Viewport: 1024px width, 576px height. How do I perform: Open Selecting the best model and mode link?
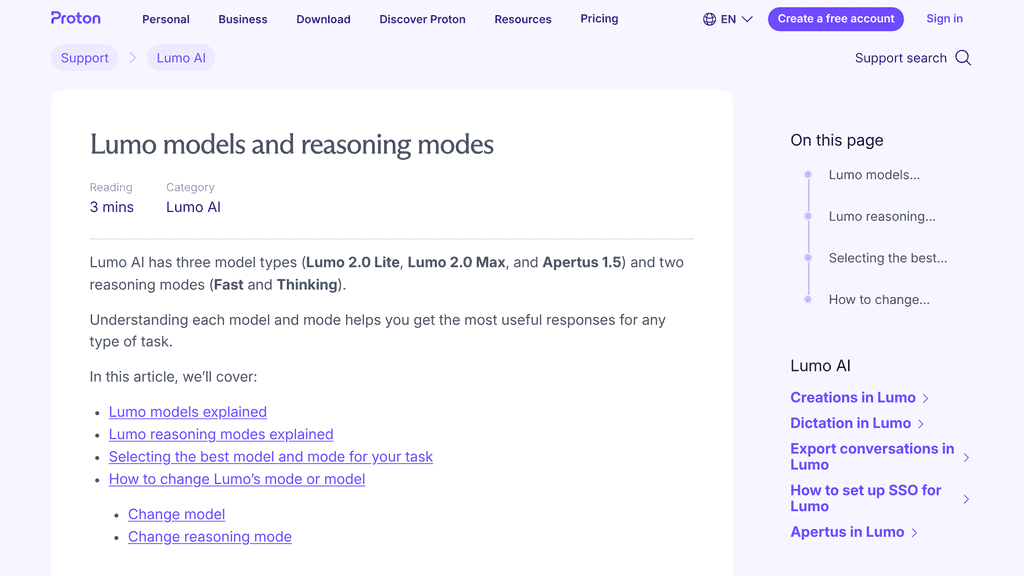point(270,456)
